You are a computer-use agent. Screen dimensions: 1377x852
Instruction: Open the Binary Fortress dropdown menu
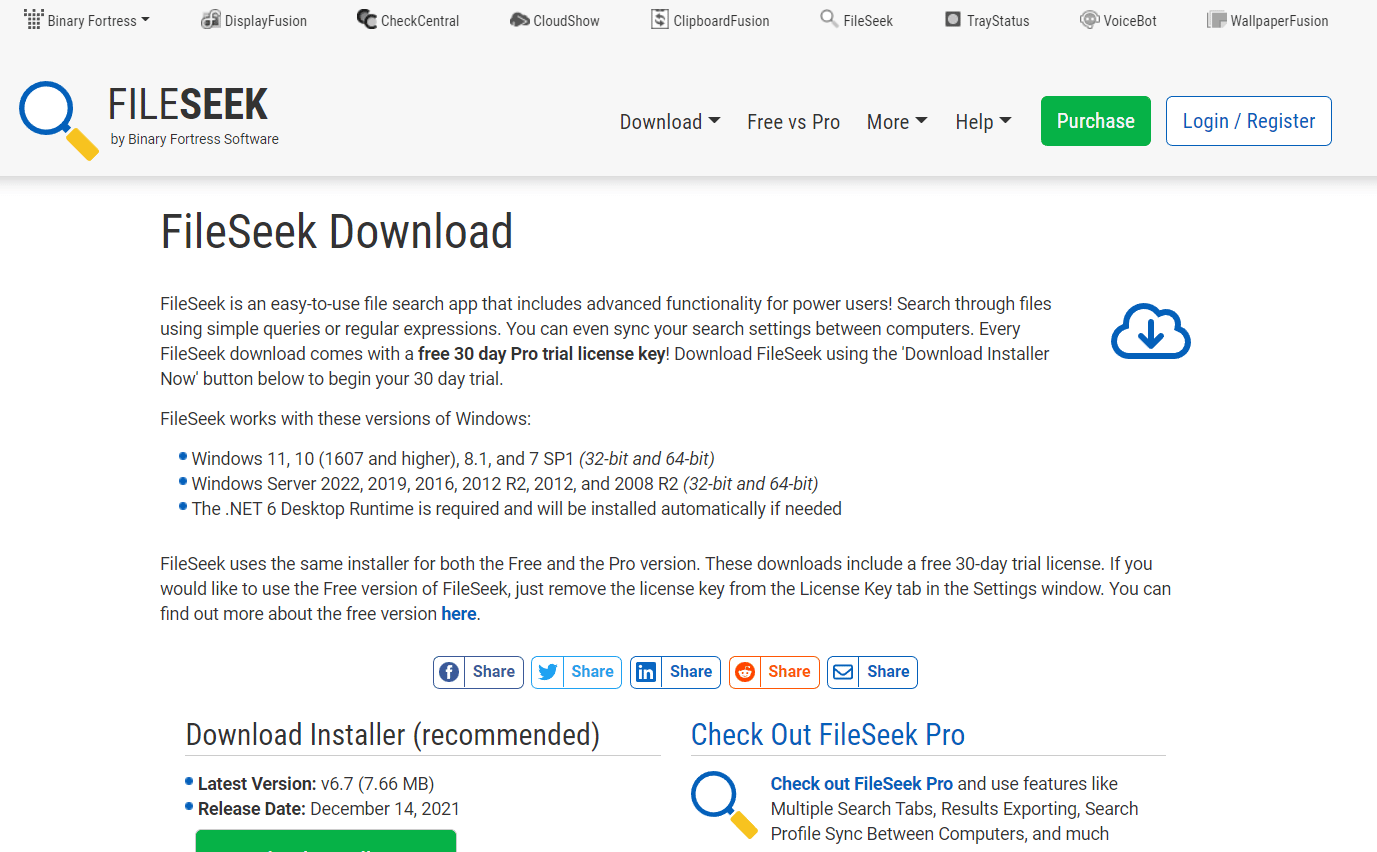coord(87,20)
